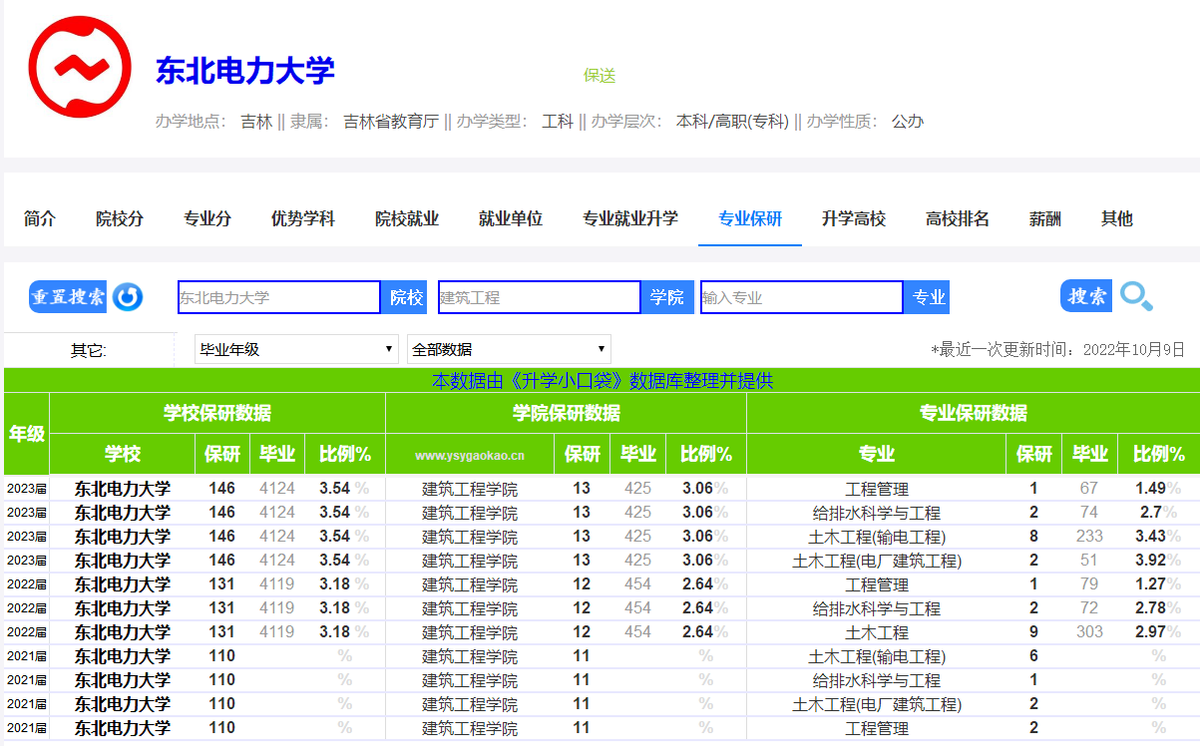Click the 保送 green link
This screenshot has width=1200, height=746.
pos(600,75)
